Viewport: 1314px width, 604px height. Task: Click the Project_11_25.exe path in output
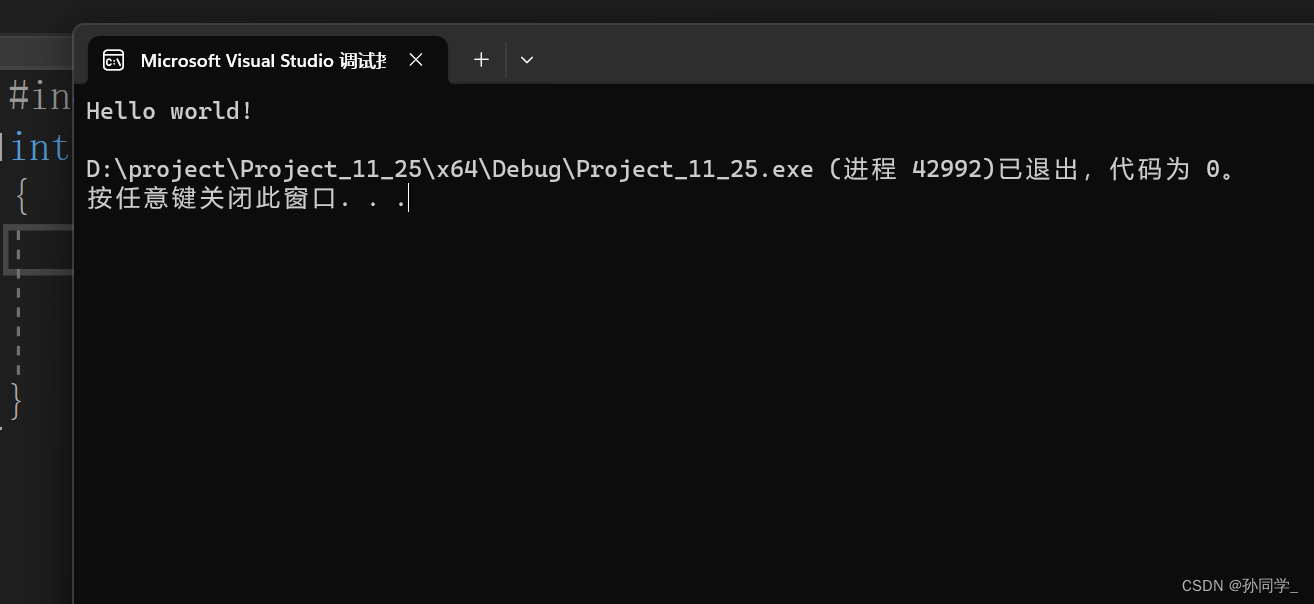click(449, 169)
